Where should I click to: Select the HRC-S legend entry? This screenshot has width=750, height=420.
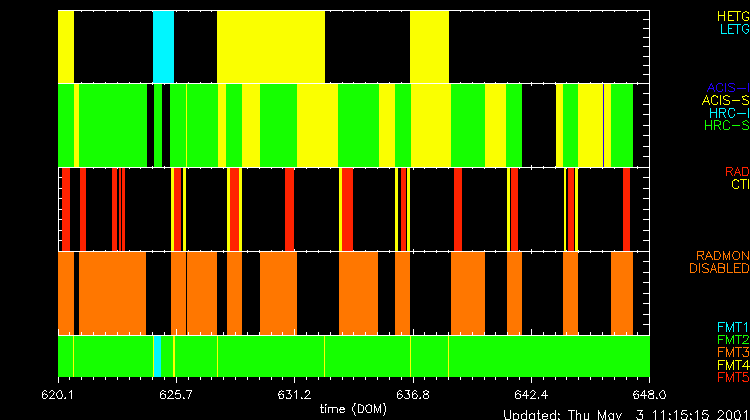[x=725, y=126]
